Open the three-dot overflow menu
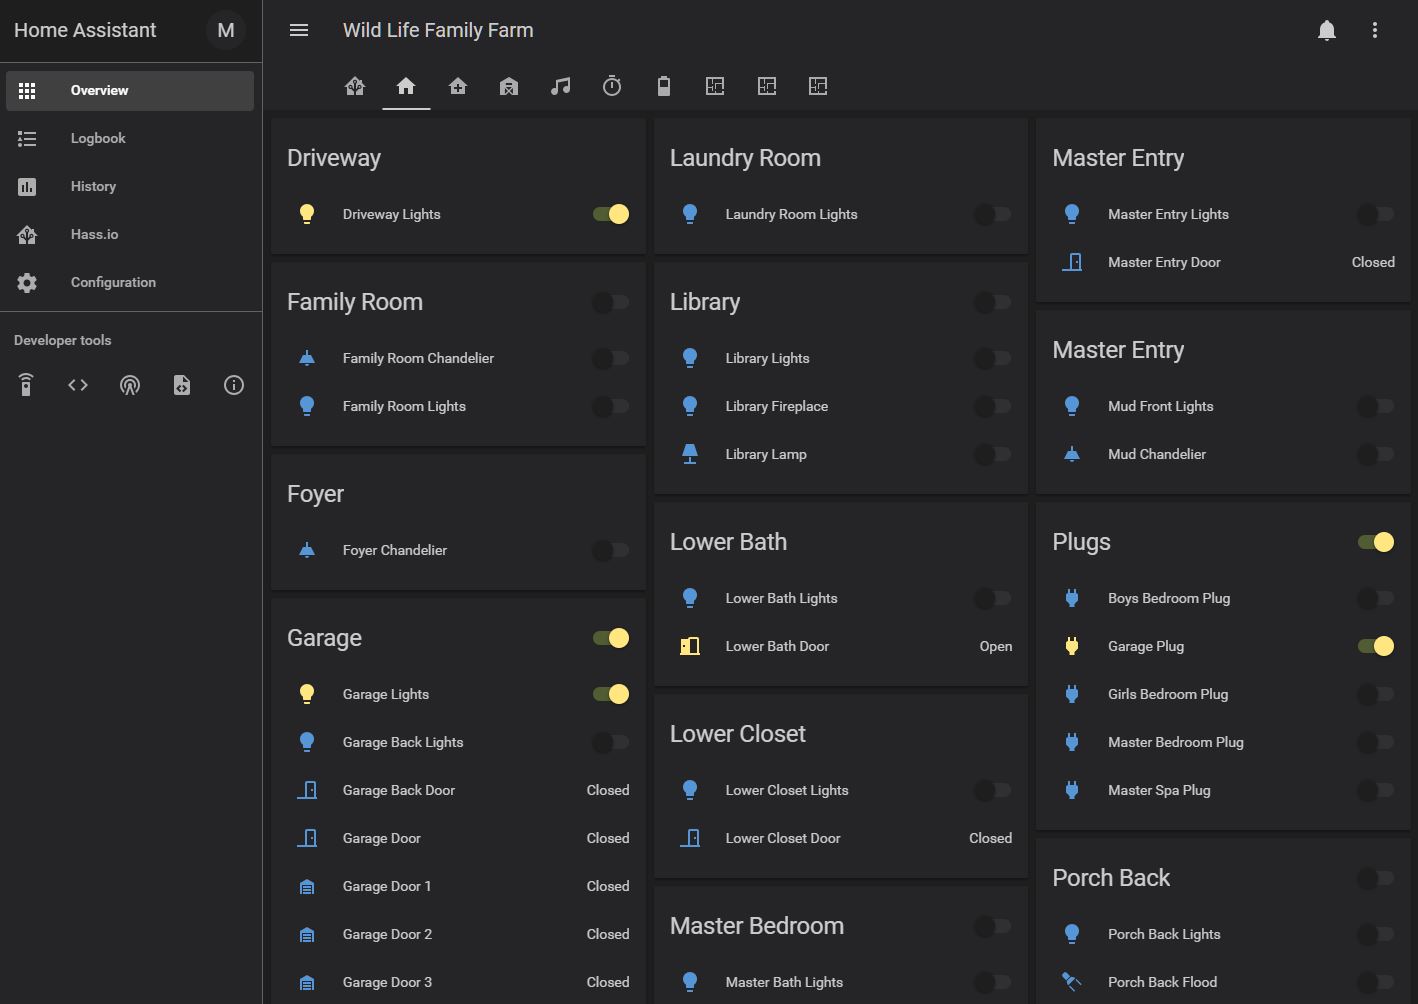The image size is (1418, 1004). (1374, 30)
